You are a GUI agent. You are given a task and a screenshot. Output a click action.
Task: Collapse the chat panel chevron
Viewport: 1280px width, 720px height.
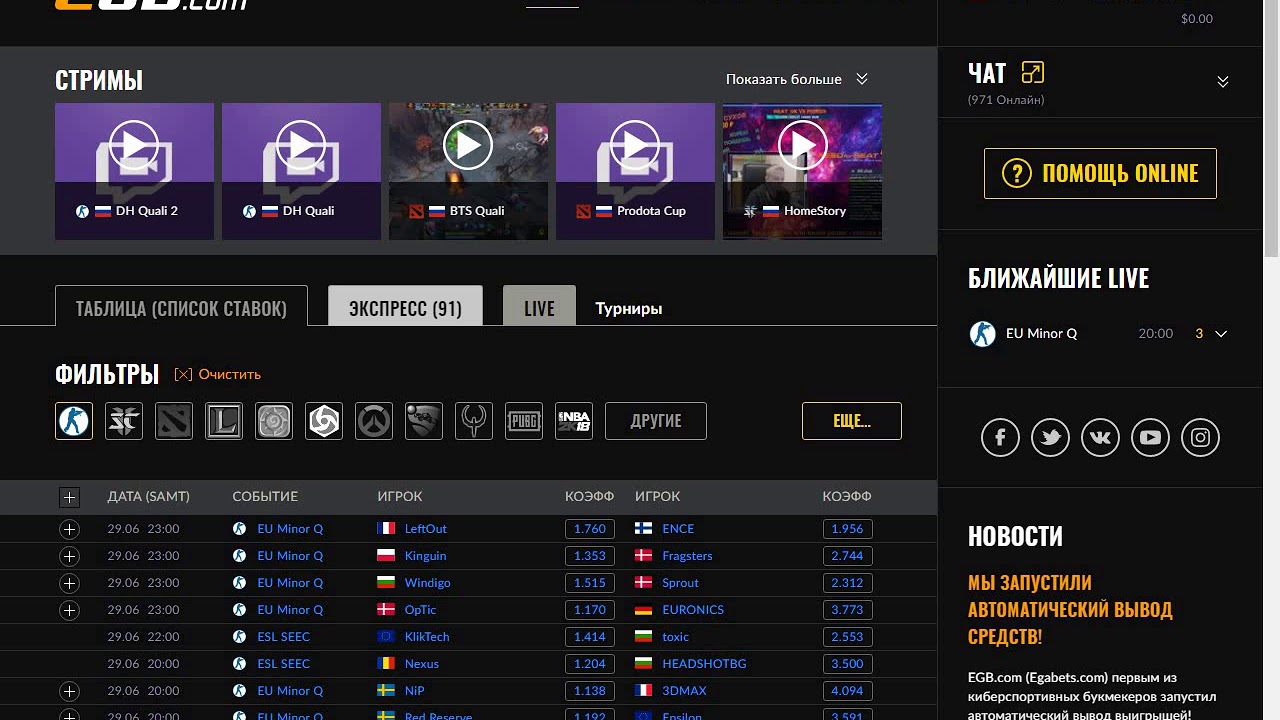click(1222, 82)
